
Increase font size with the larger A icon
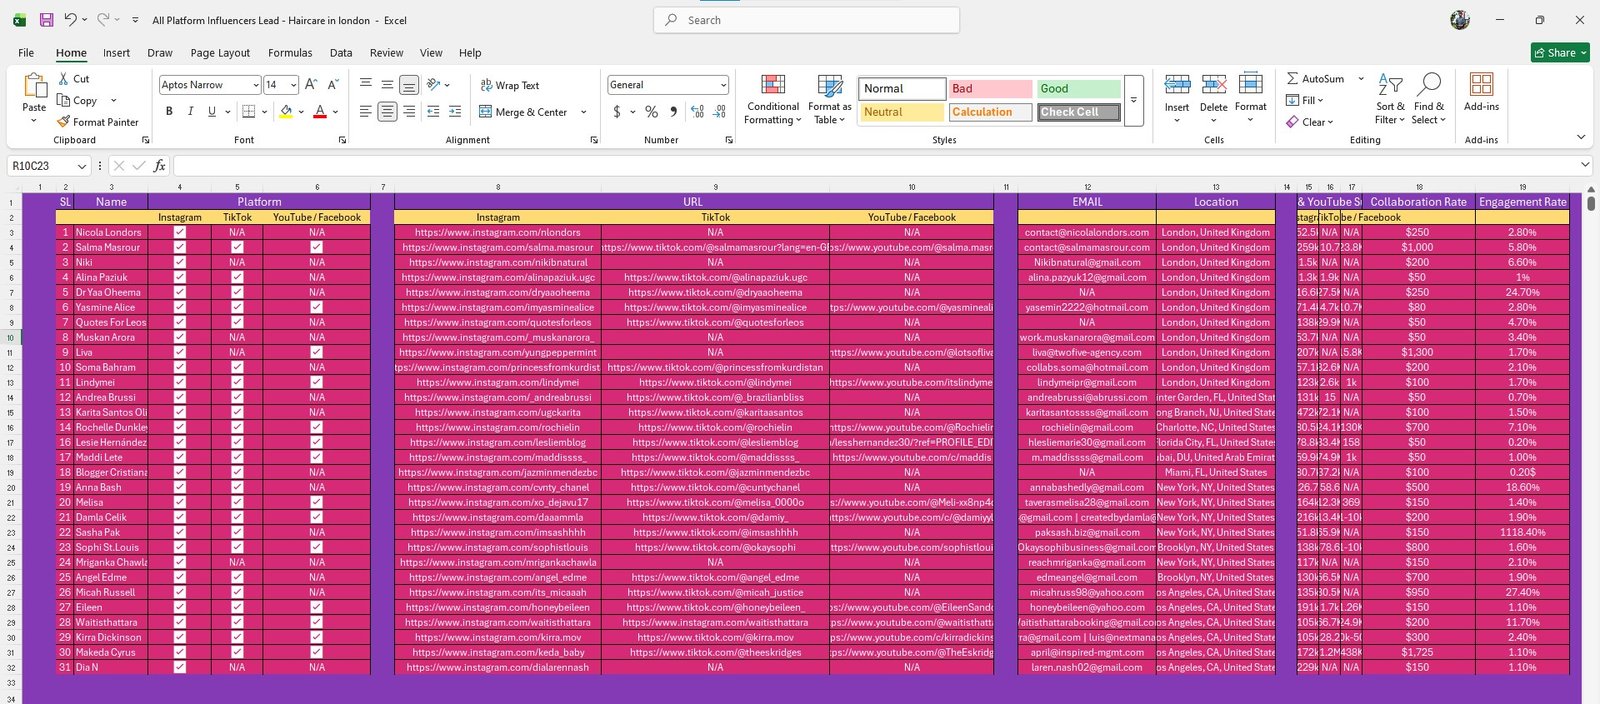(x=311, y=85)
